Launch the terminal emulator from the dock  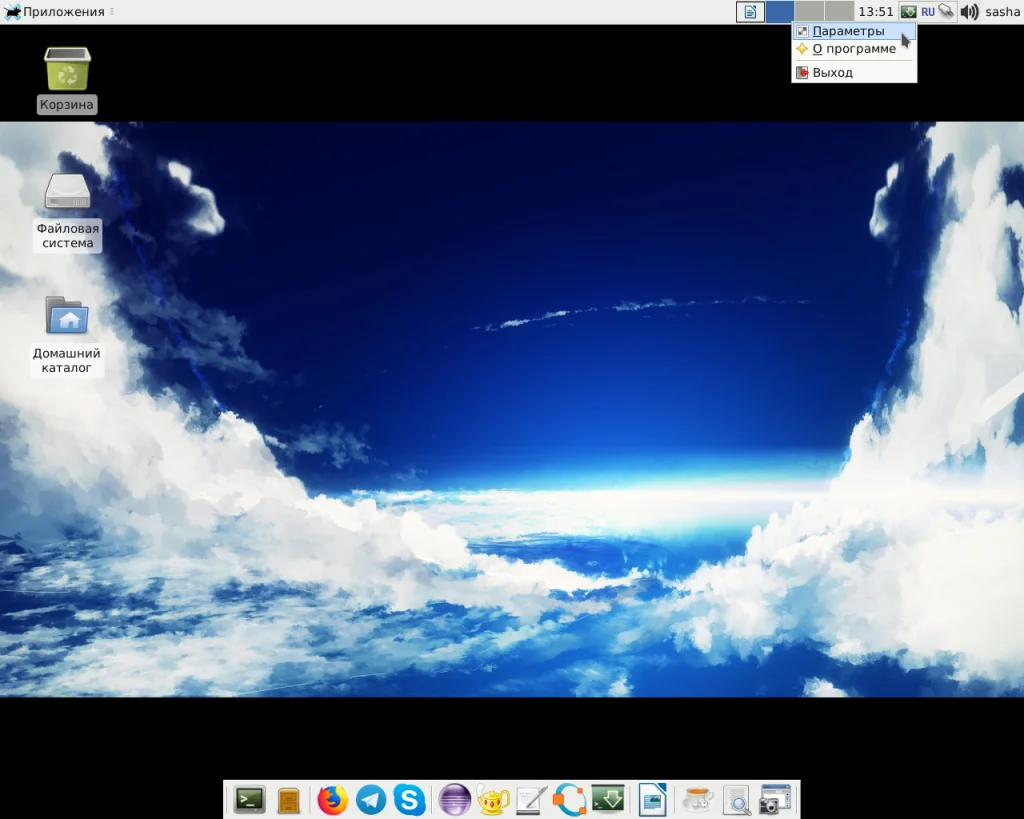[x=249, y=799]
